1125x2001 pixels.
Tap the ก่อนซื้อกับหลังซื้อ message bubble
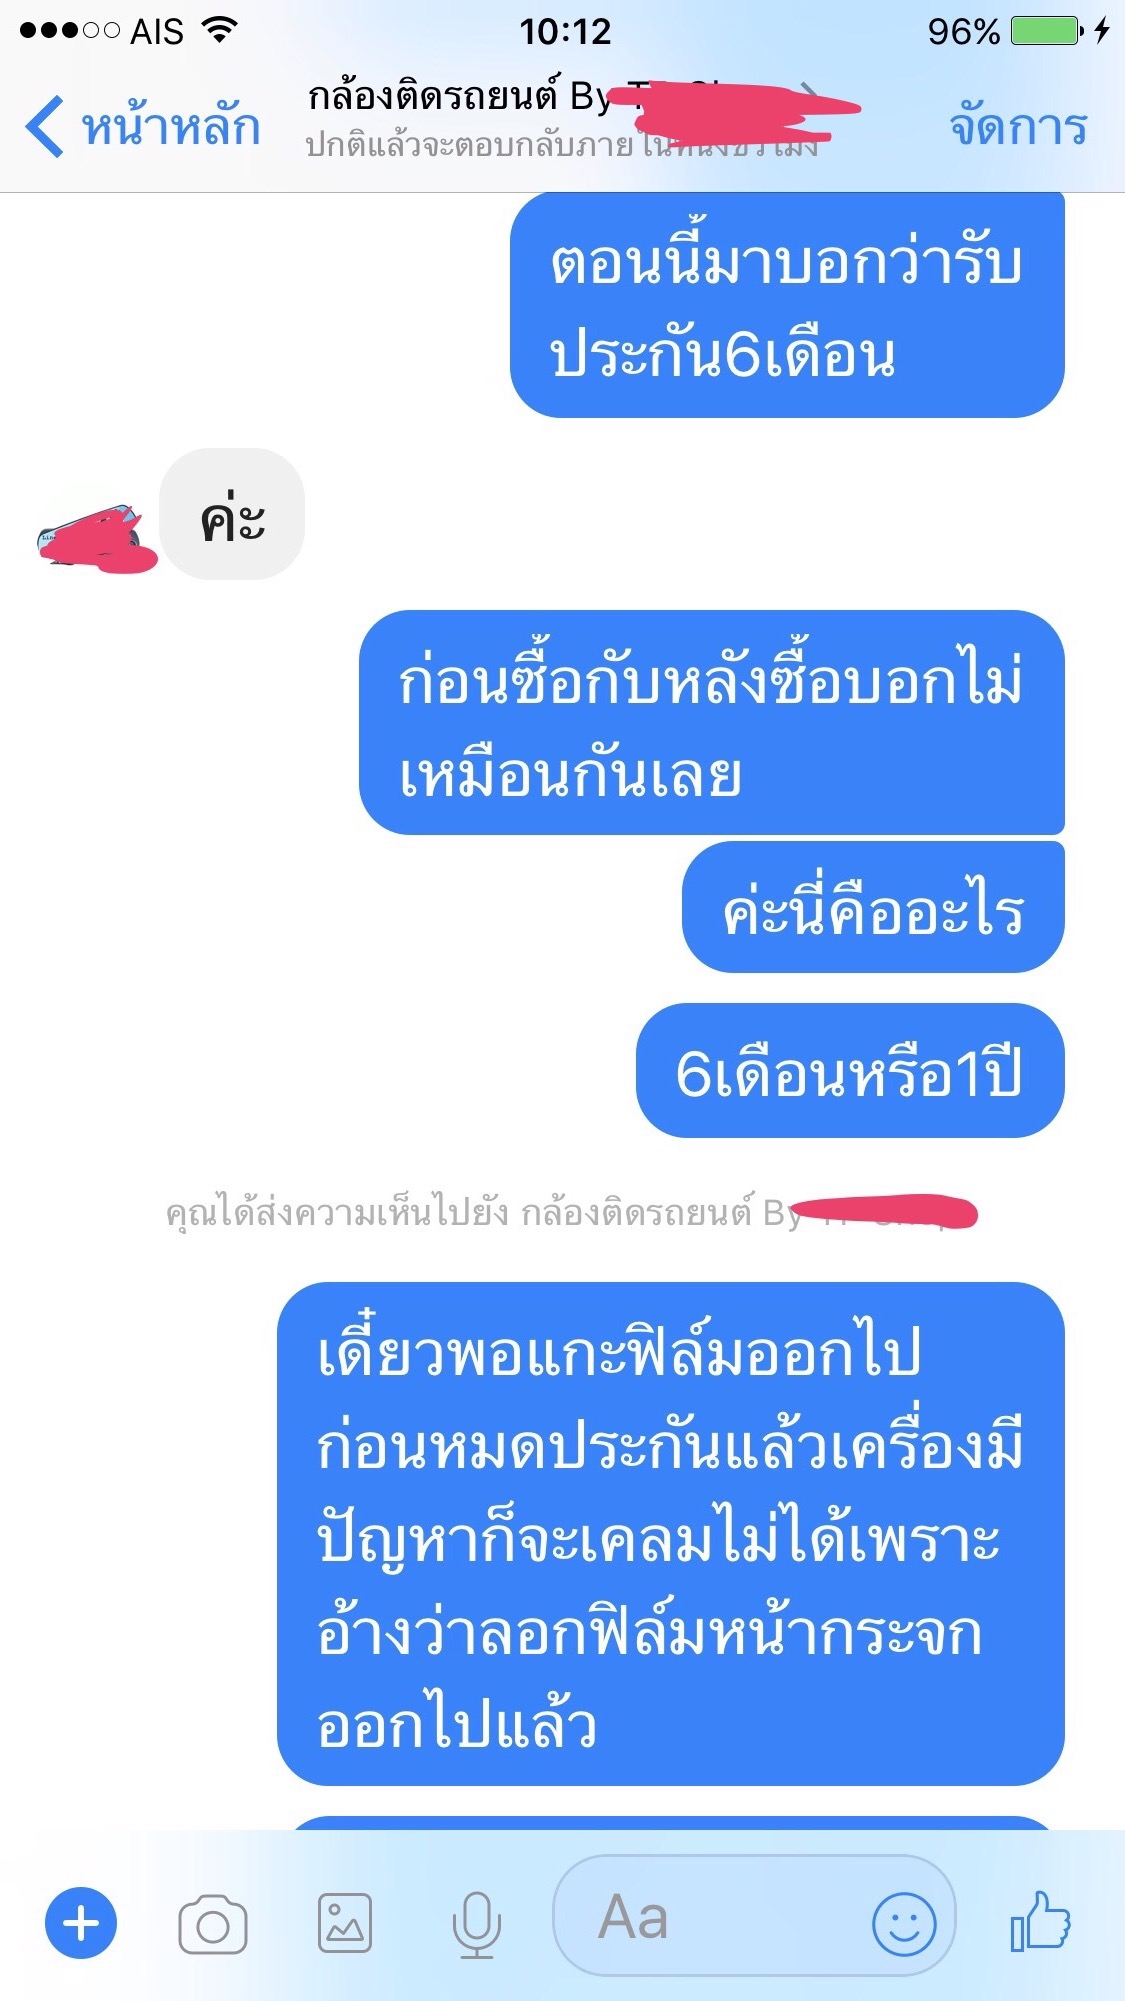tap(712, 722)
